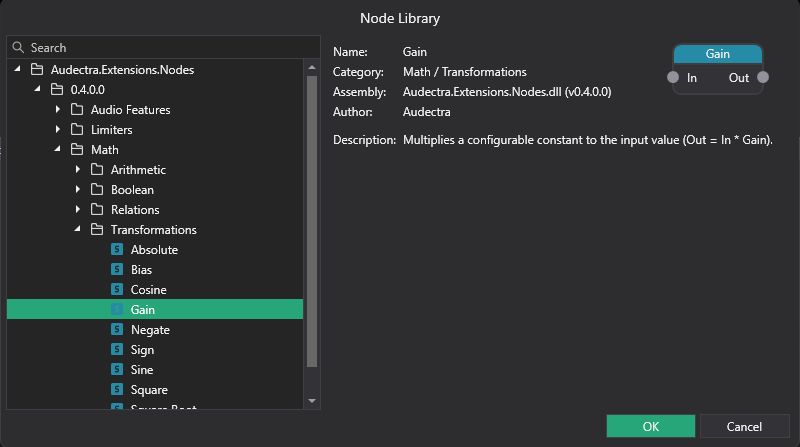Select the Bias node label

click(x=141, y=269)
